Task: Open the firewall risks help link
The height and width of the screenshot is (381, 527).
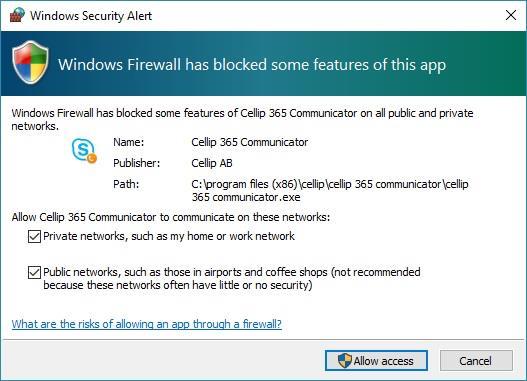Action: click(x=147, y=324)
